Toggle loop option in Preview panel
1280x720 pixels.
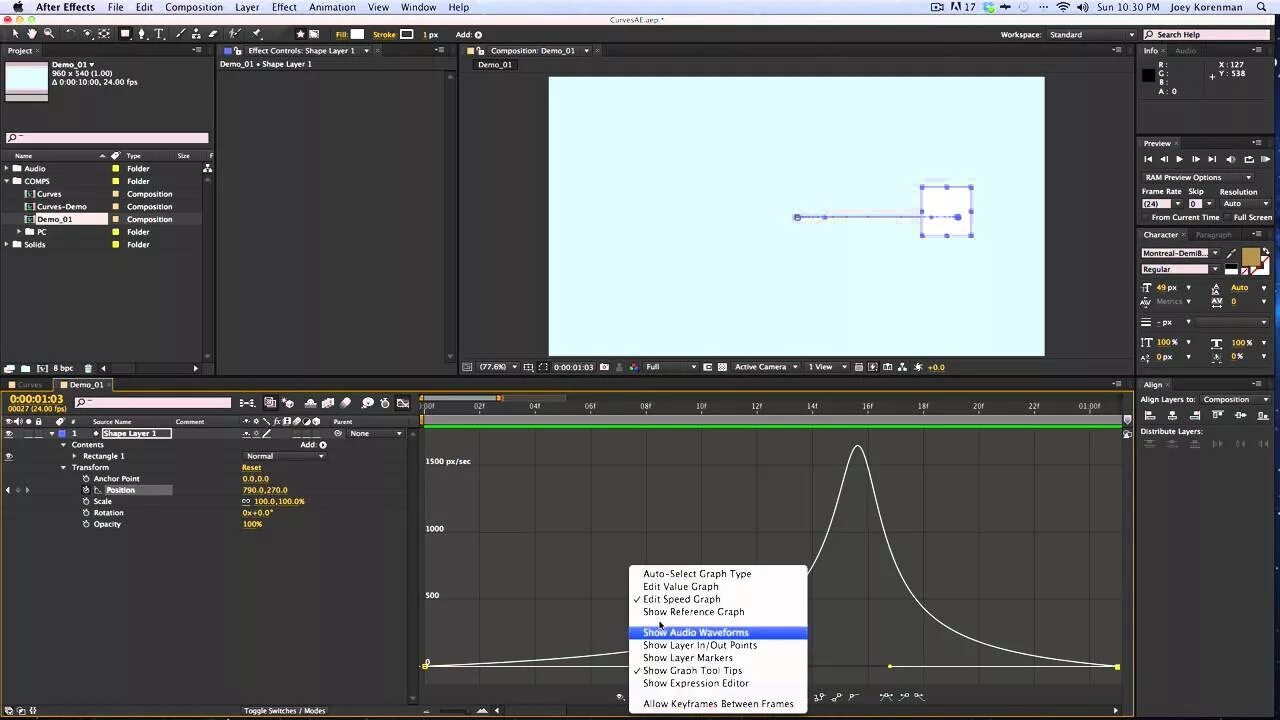[x=1249, y=159]
